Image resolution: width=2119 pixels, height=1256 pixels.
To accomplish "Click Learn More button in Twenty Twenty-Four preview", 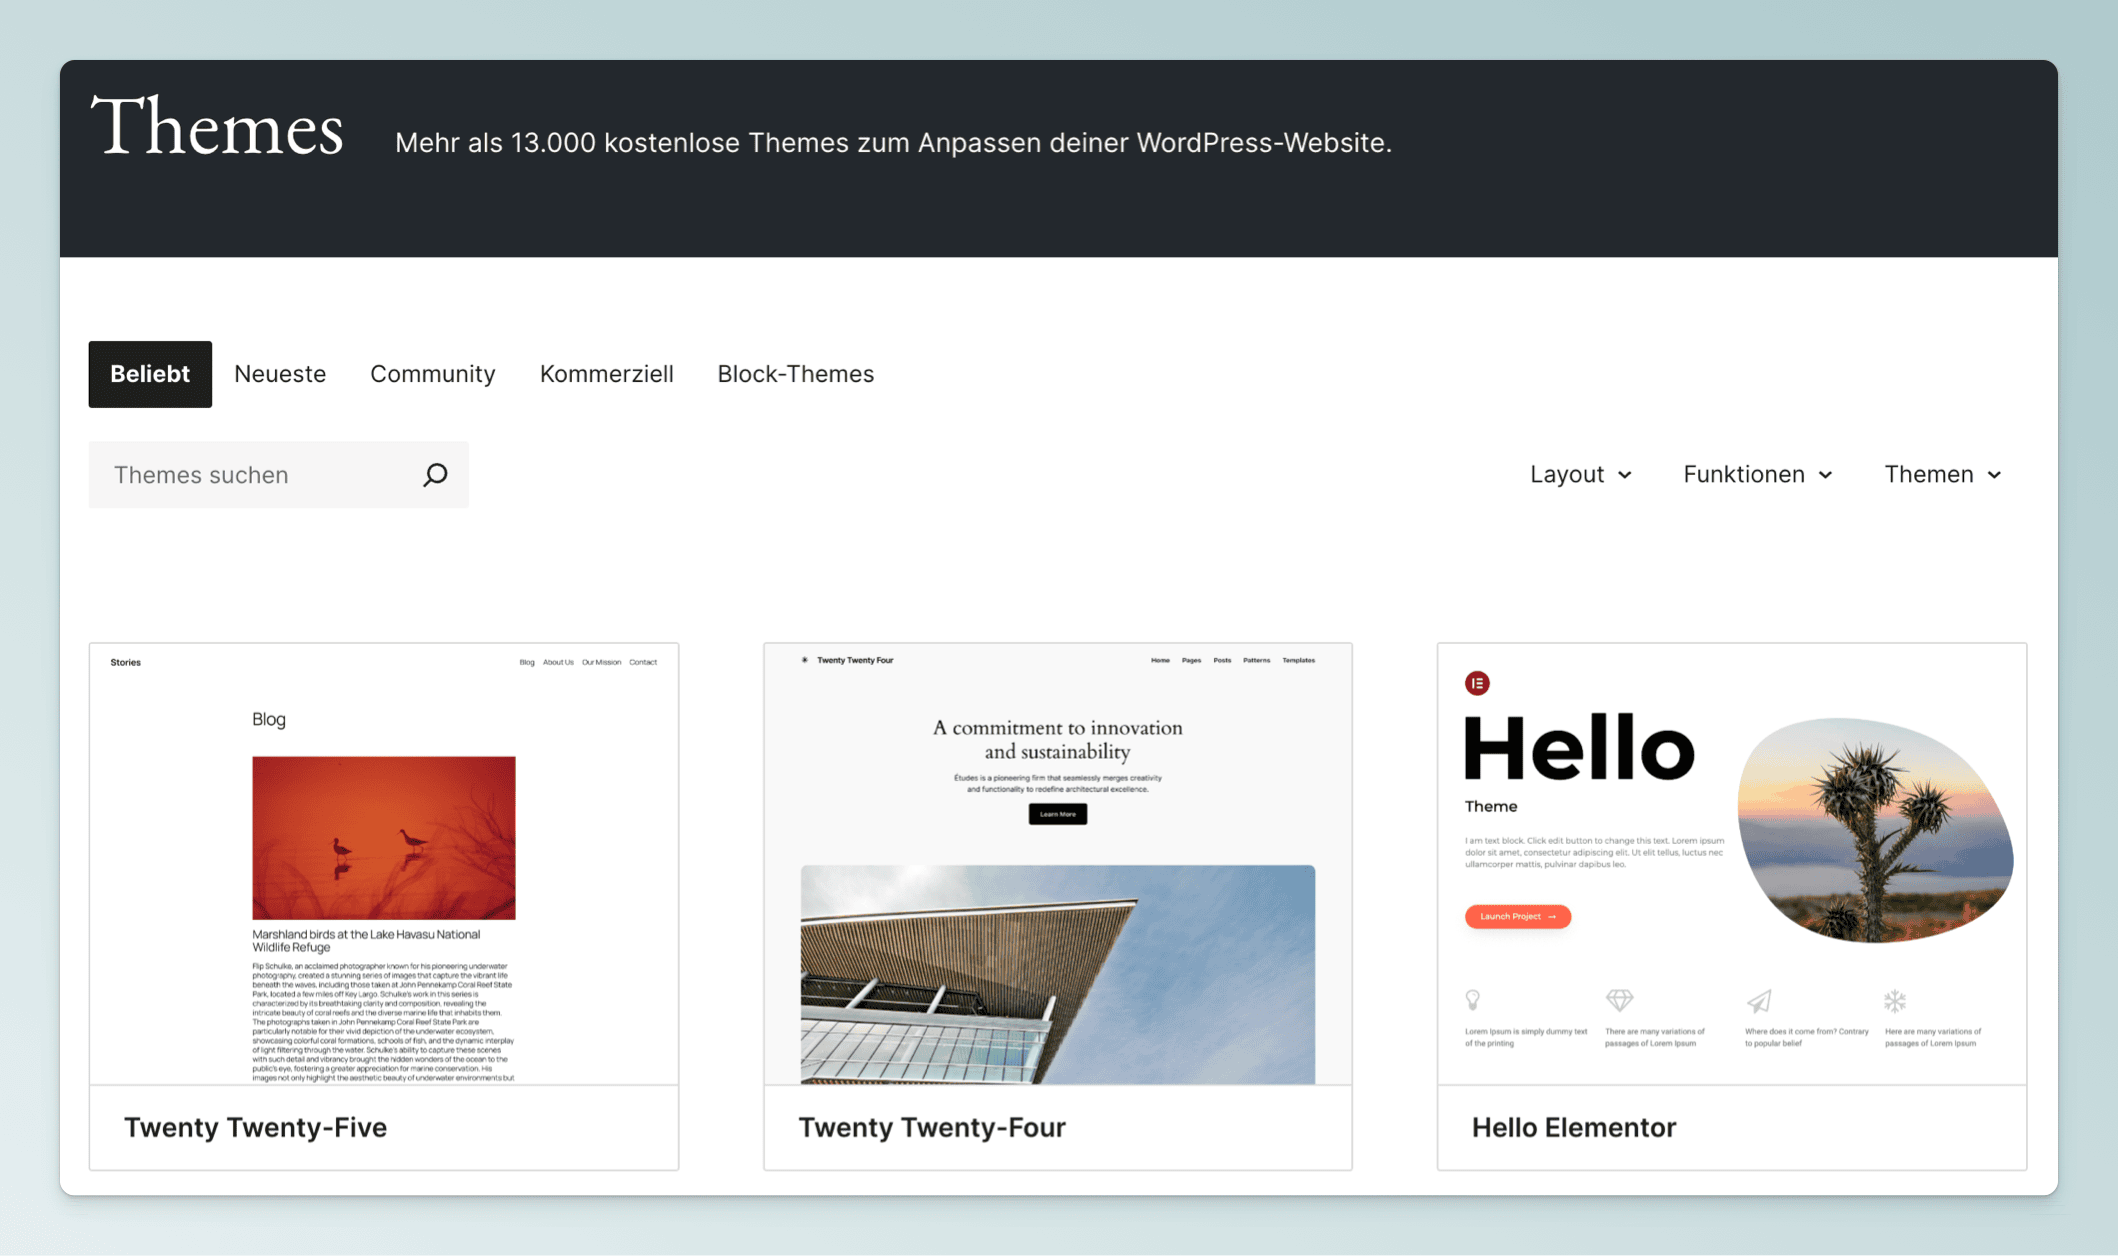I will tap(1058, 814).
